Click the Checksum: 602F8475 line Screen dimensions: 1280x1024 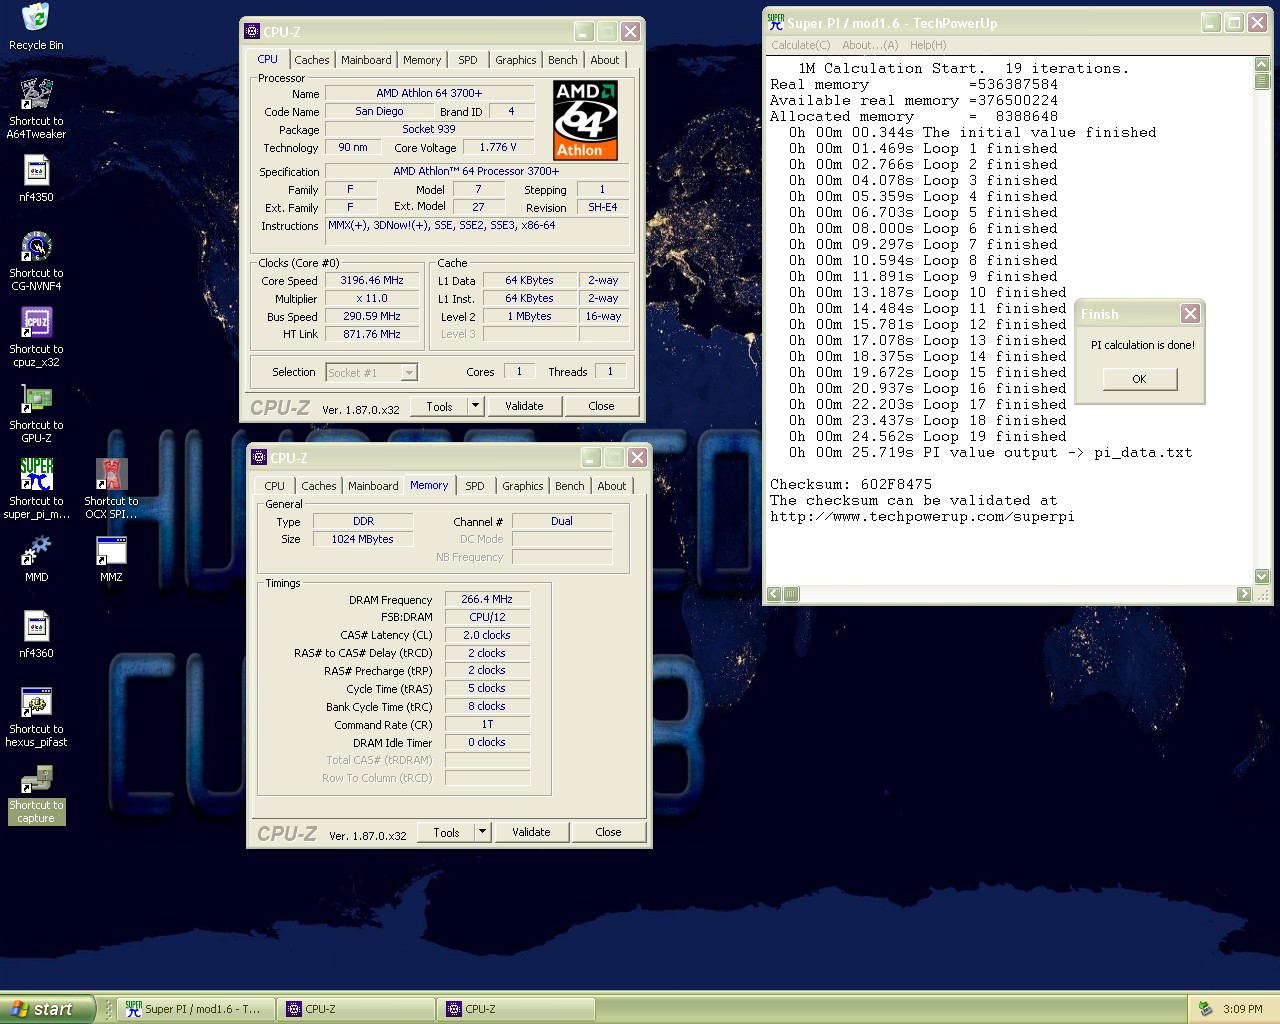(851, 484)
